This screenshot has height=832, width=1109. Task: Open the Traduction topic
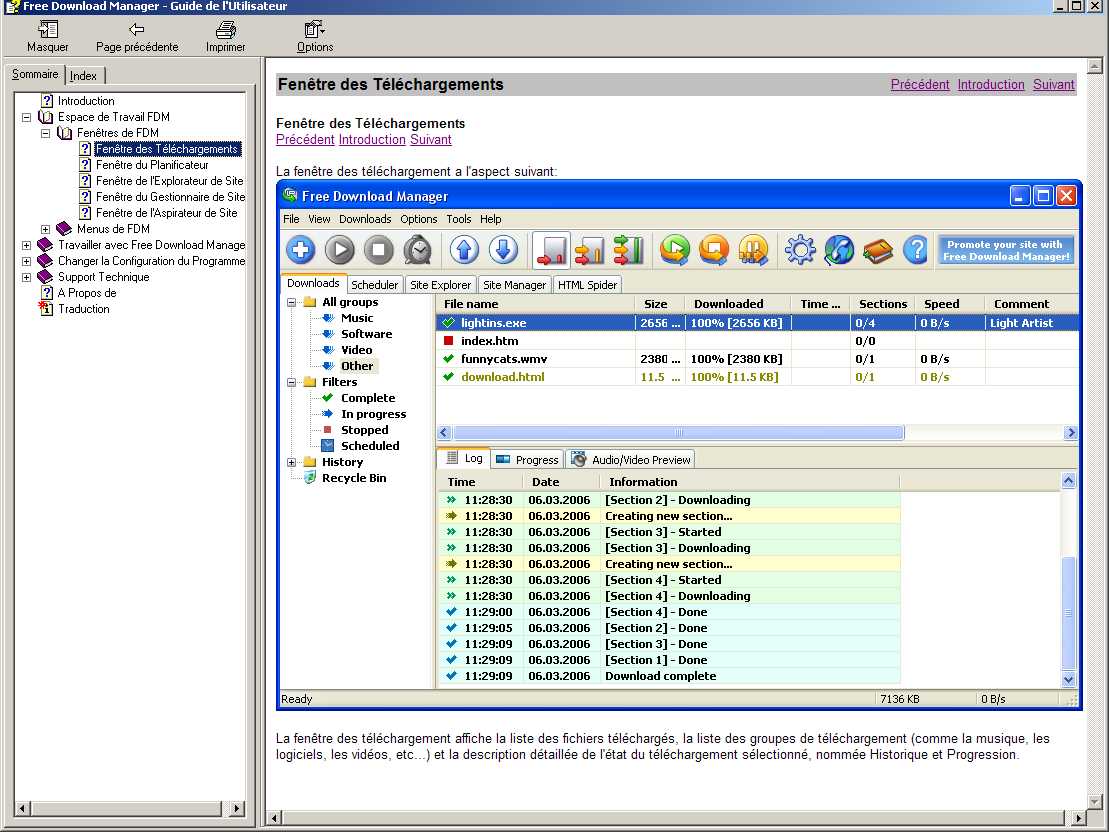[x=83, y=309]
